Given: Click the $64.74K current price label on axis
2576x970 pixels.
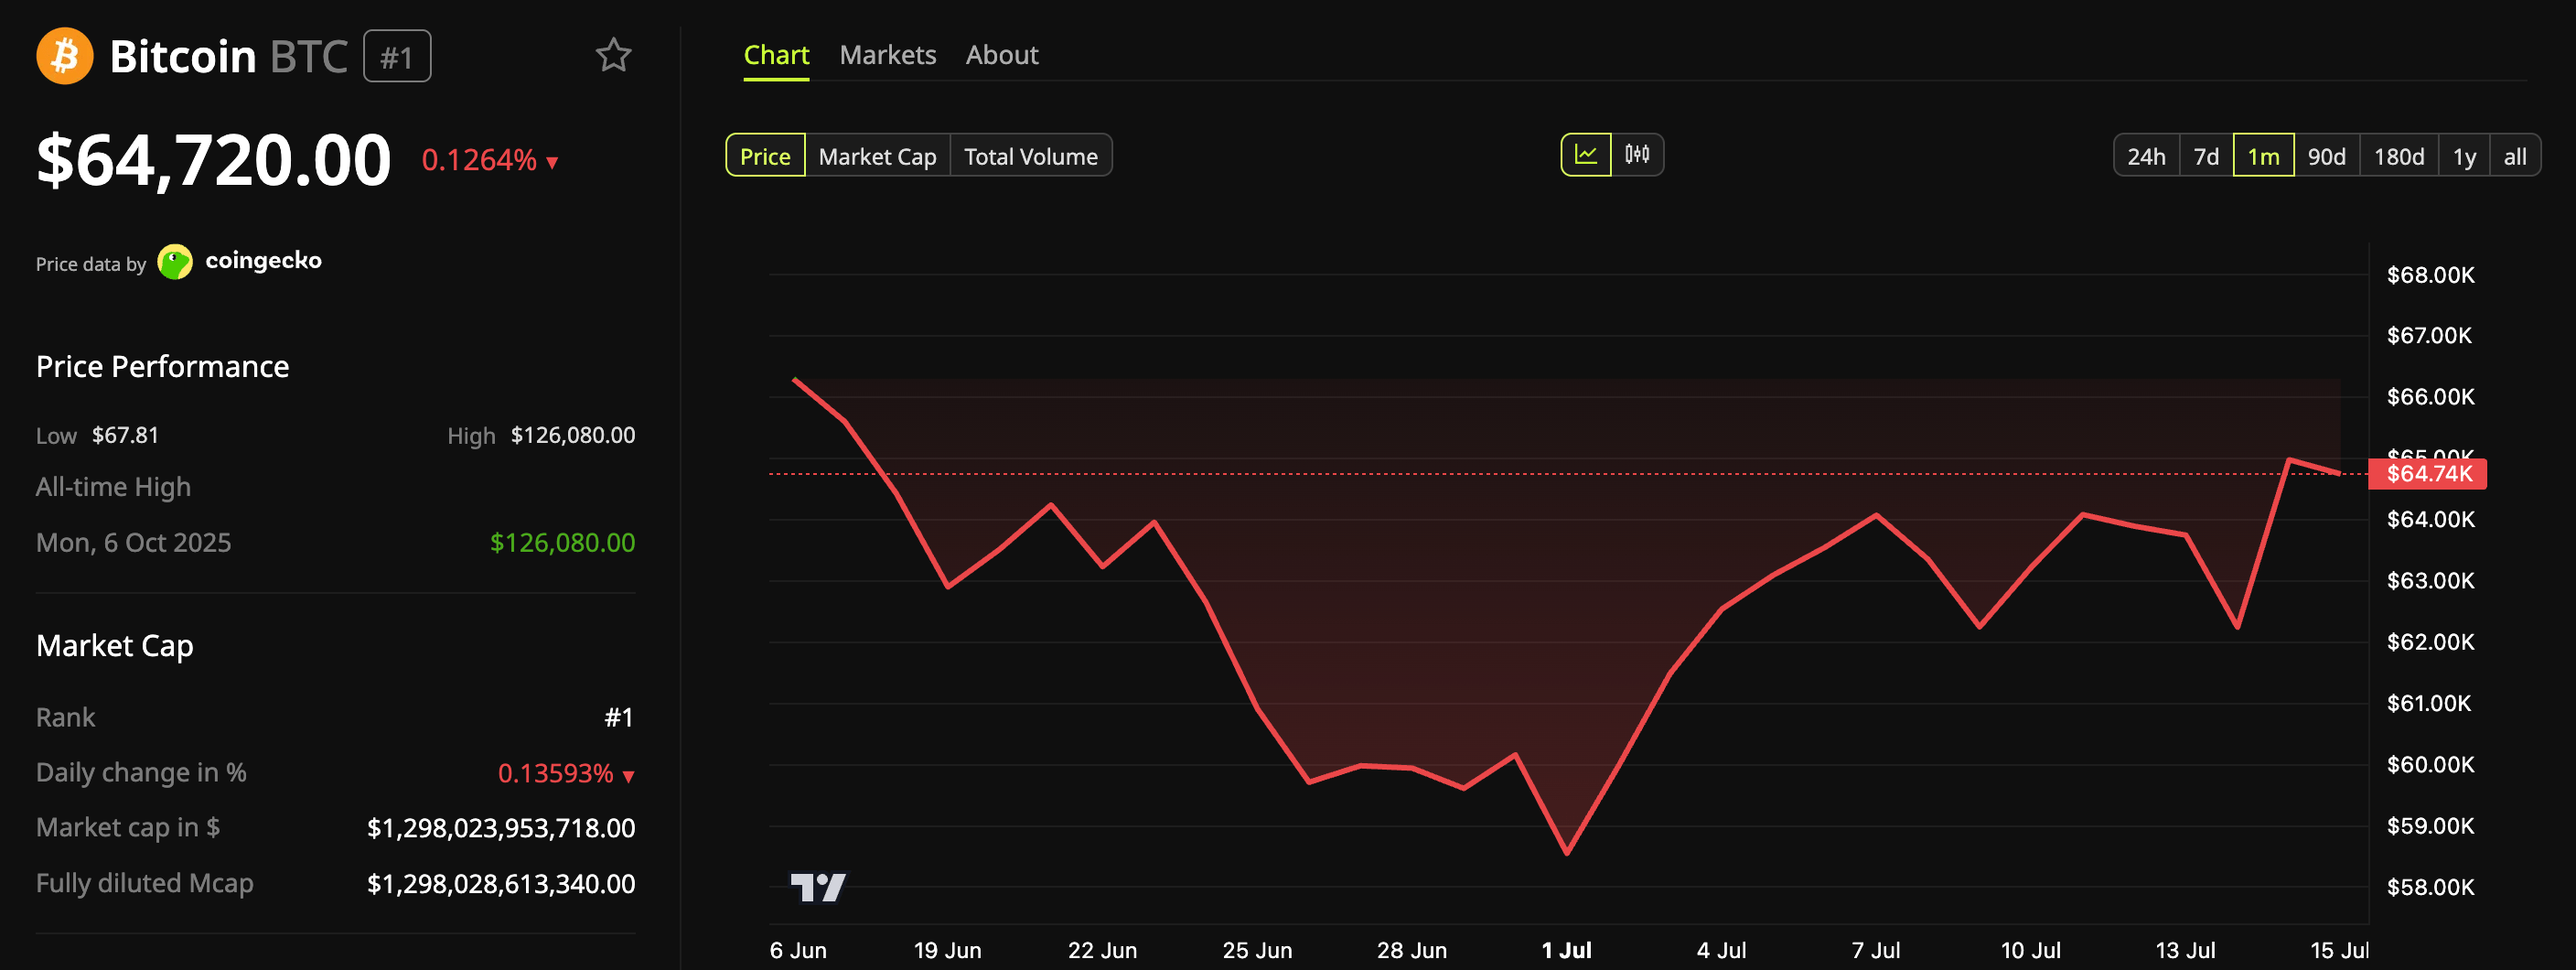Looking at the screenshot, I should pos(2428,473).
